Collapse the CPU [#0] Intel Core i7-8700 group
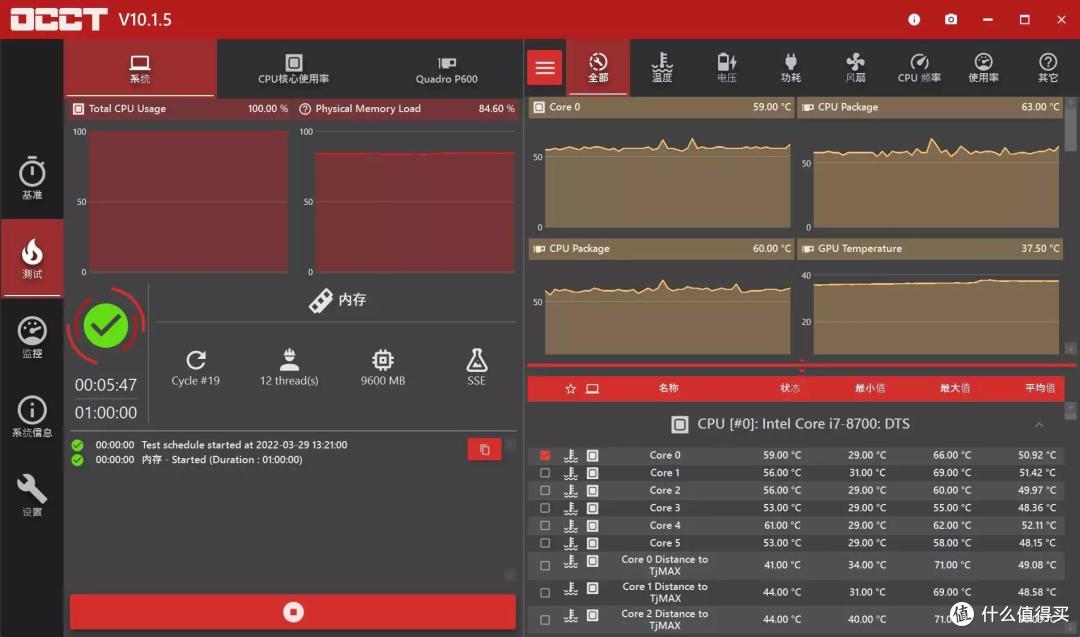The image size is (1080, 637). (x=1039, y=425)
